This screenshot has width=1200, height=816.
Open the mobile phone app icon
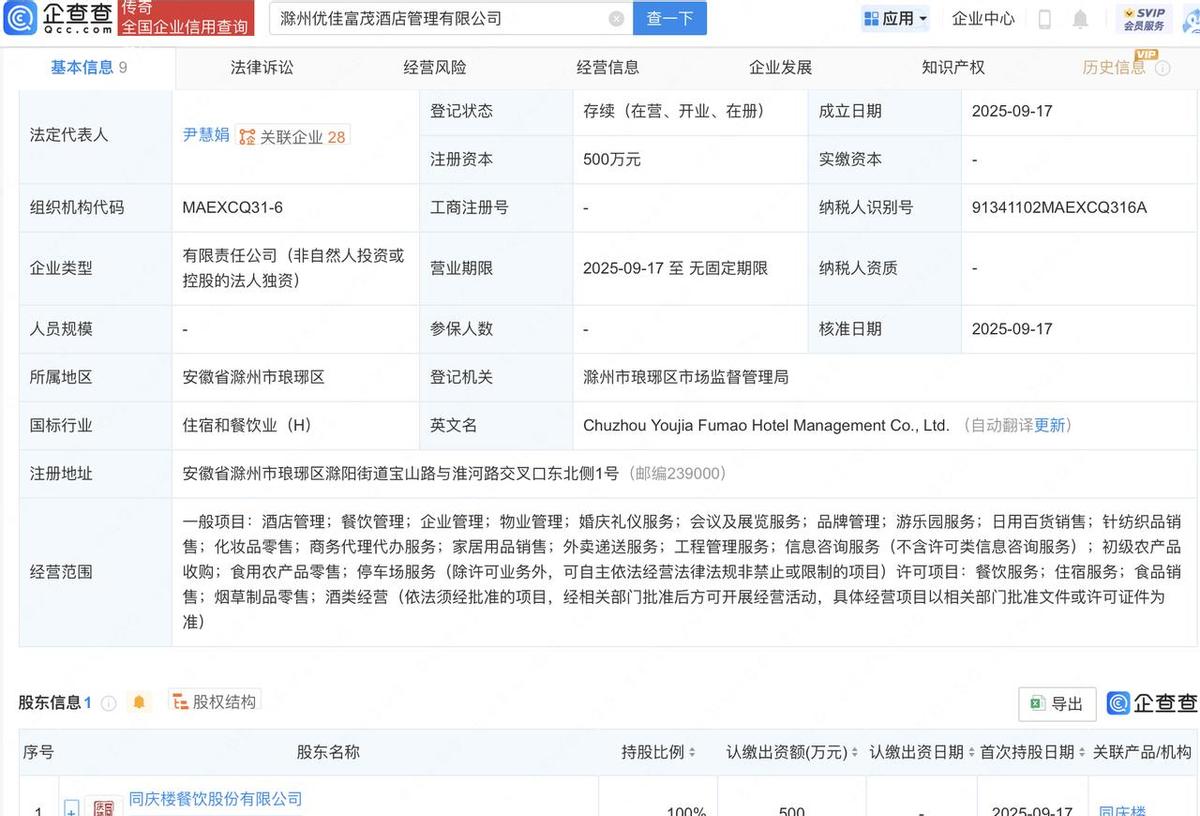[1044, 19]
